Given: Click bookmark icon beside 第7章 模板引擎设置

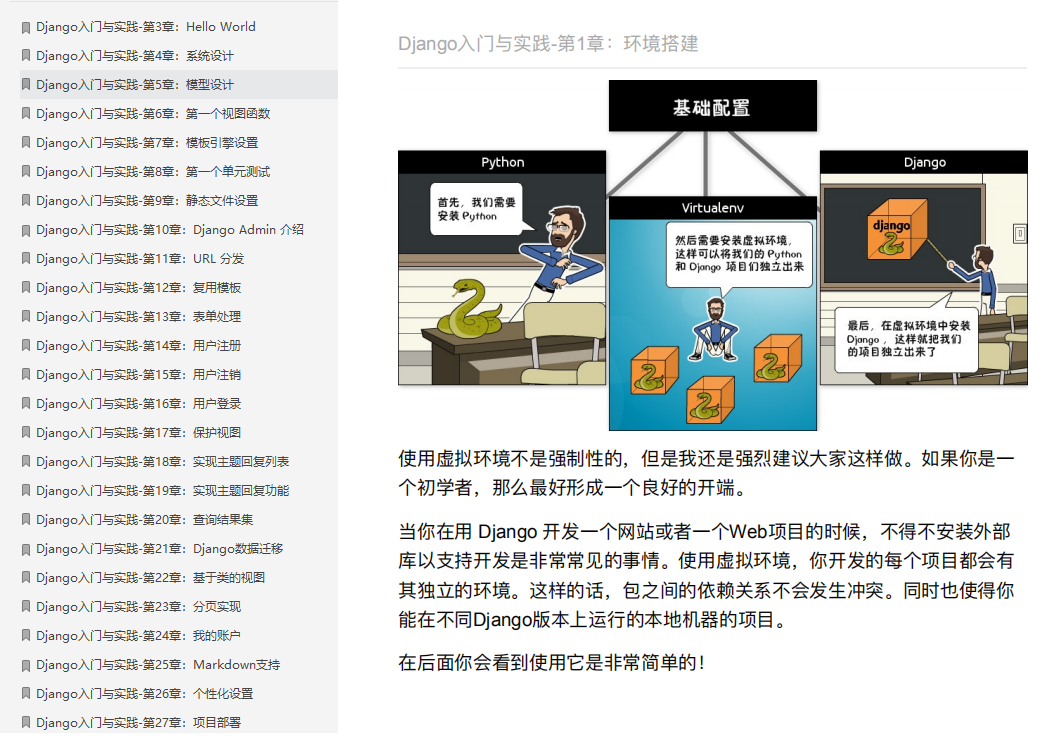Looking at the screenshot, I should click(x=26, y=143).
